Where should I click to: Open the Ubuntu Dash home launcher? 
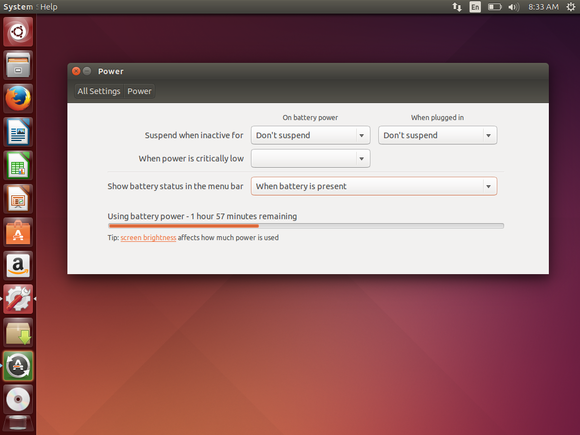coord(18,32)
